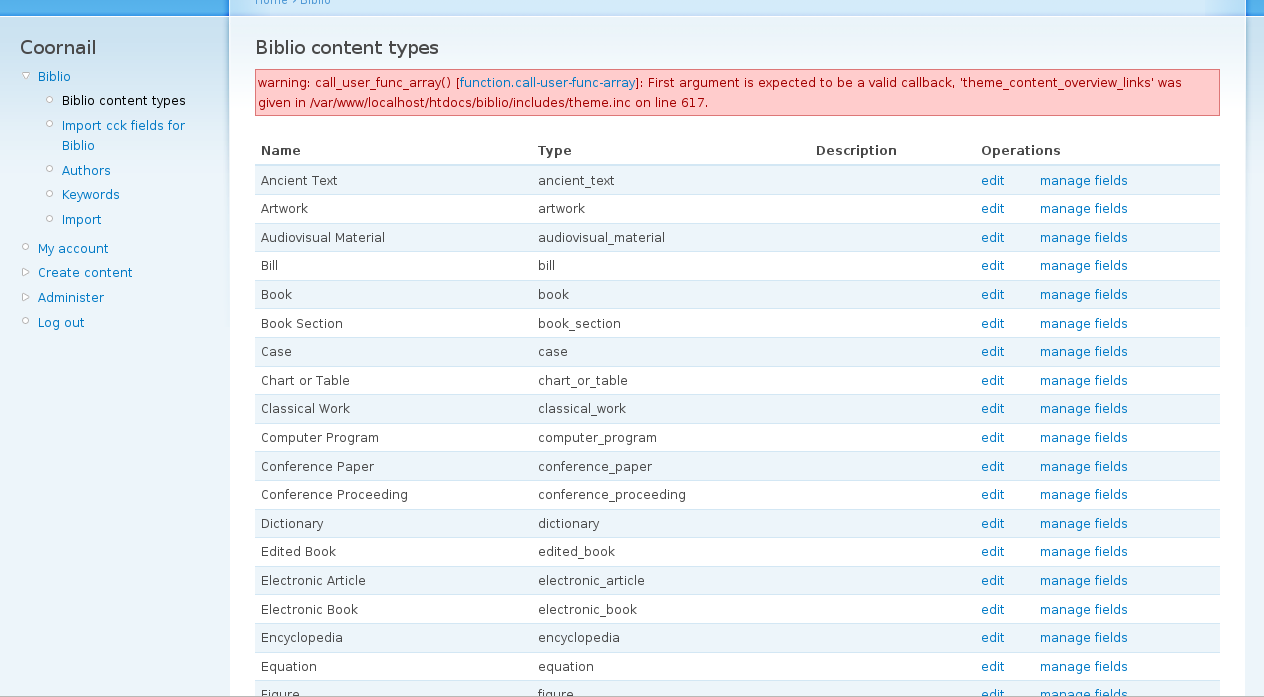Edit the Bill type
Image resolution: width=1264 pixels, height=697 pixels.
(992, 266)
